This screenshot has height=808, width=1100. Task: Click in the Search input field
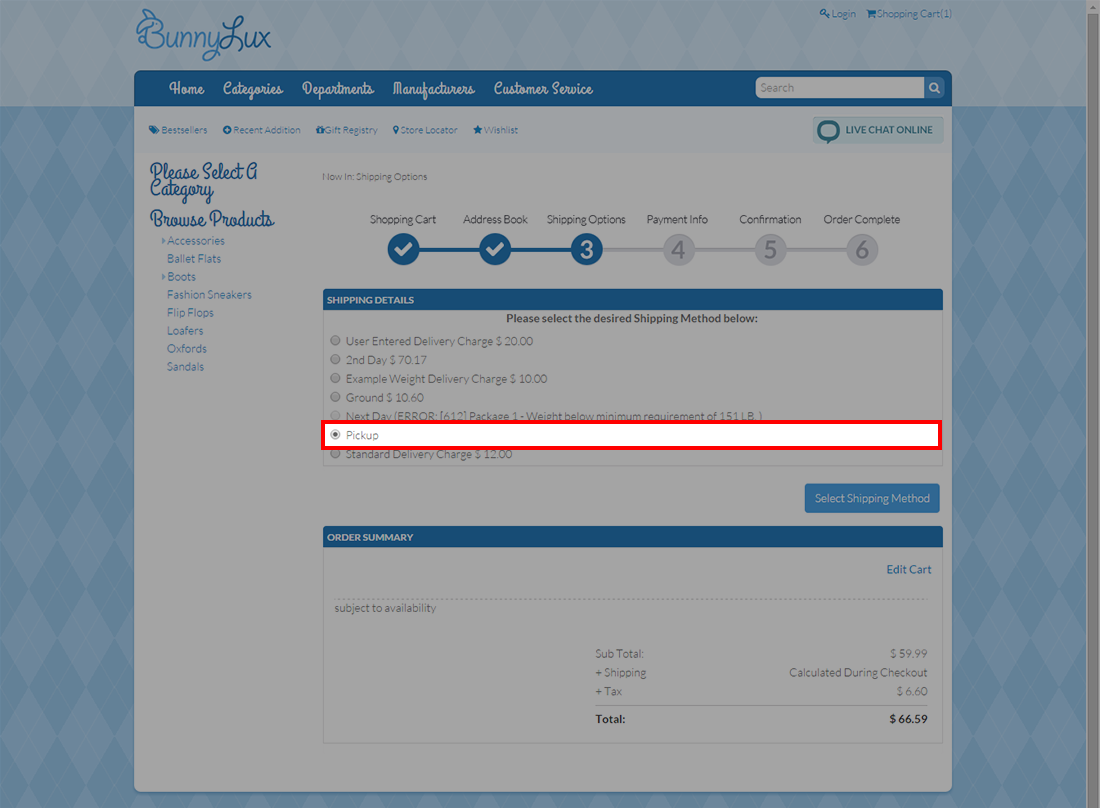(x=840, y=88)
